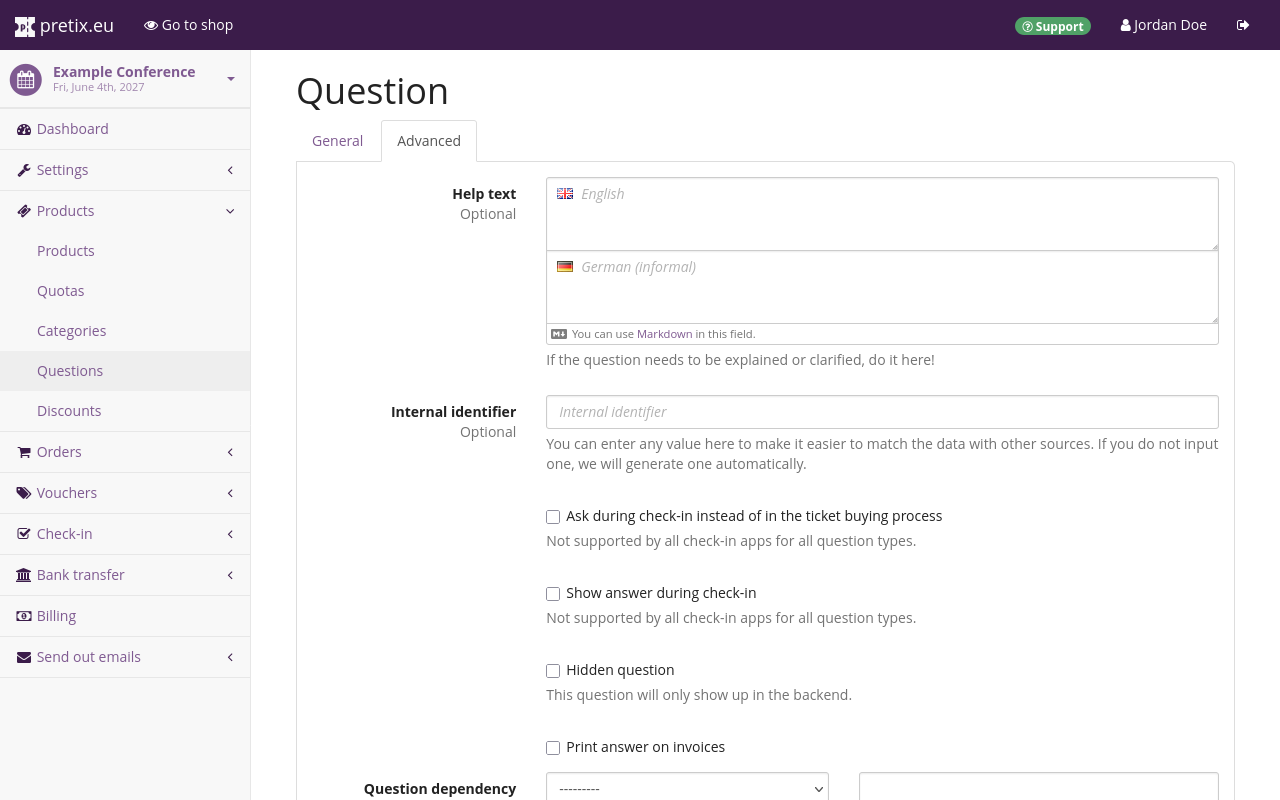
Task: Enable "Ask during check-in" option
Action: pos(553,517)
